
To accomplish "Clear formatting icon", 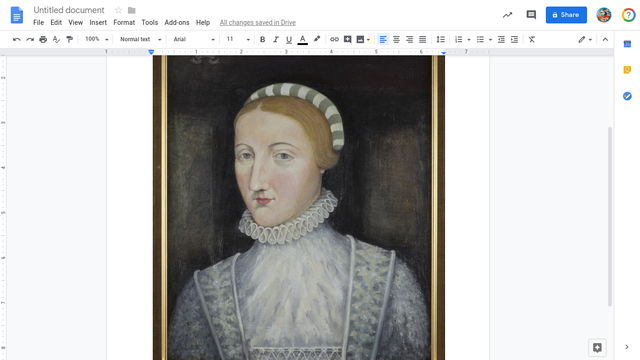I will 532,40.
